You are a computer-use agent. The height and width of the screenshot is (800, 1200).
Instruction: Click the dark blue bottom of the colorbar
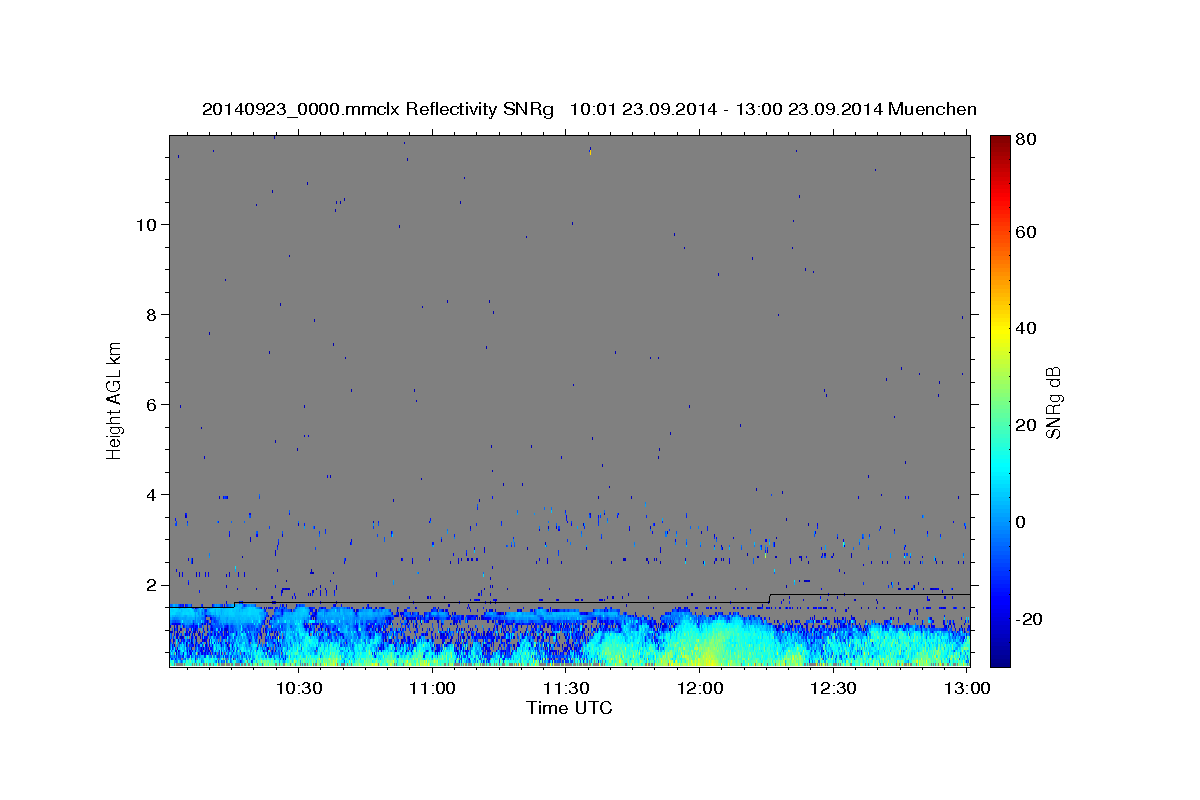999,658
